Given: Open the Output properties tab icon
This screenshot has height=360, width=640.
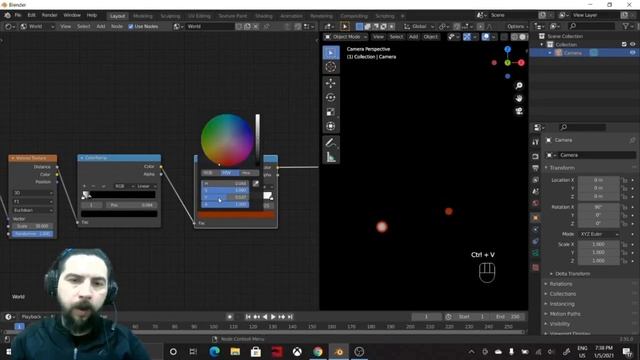Looking at the screenshot, I should [536, 168].
